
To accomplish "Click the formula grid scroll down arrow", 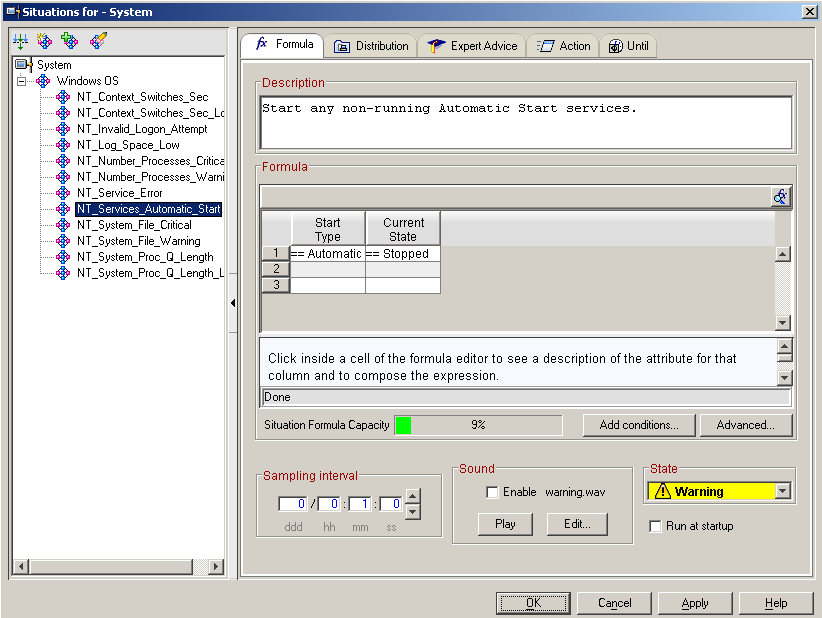I will (782, 323).
